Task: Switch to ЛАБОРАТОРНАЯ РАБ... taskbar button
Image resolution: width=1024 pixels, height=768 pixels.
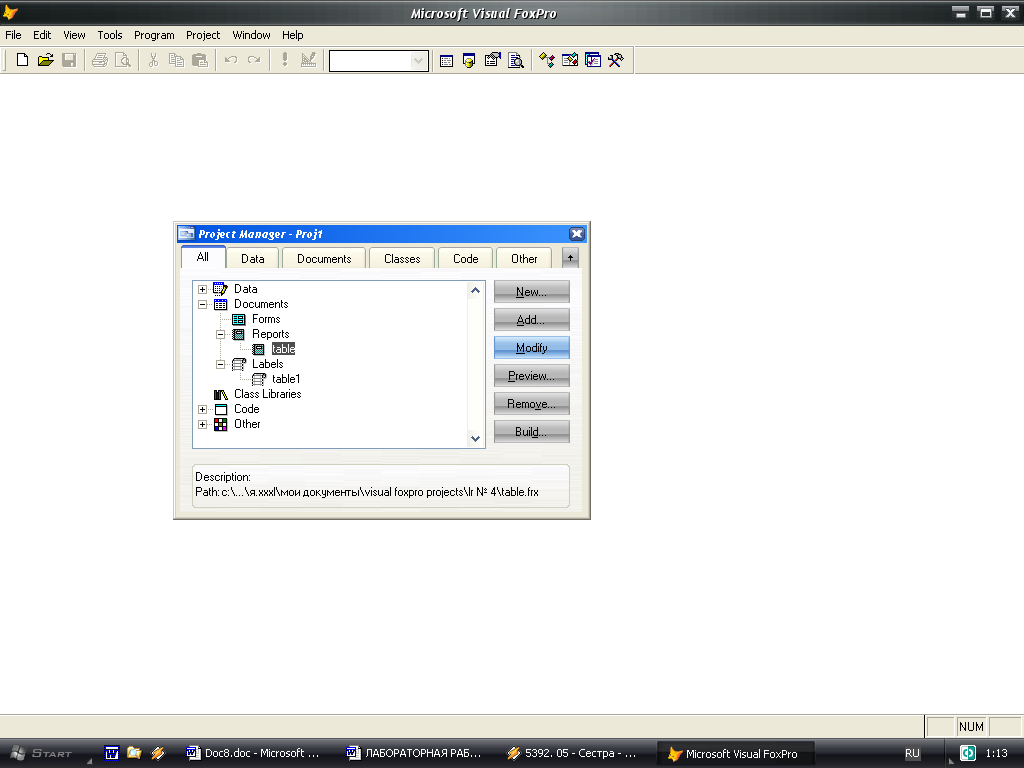Action: 414,754
